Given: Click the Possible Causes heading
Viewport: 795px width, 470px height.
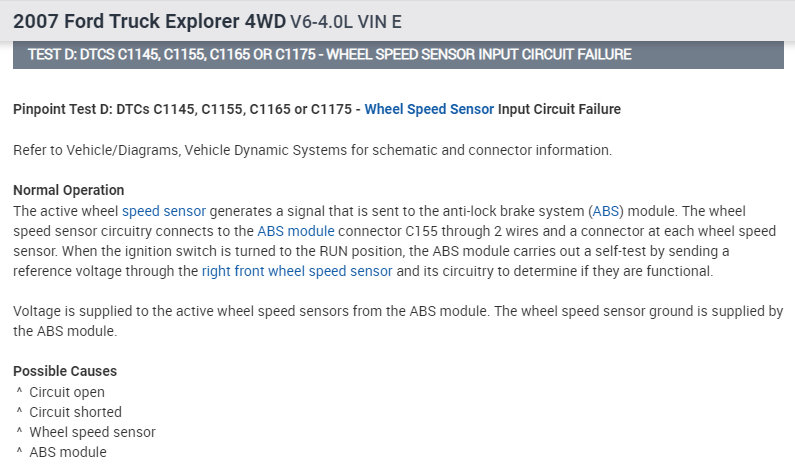Looking at the screenshot, I should click(65, 371).
